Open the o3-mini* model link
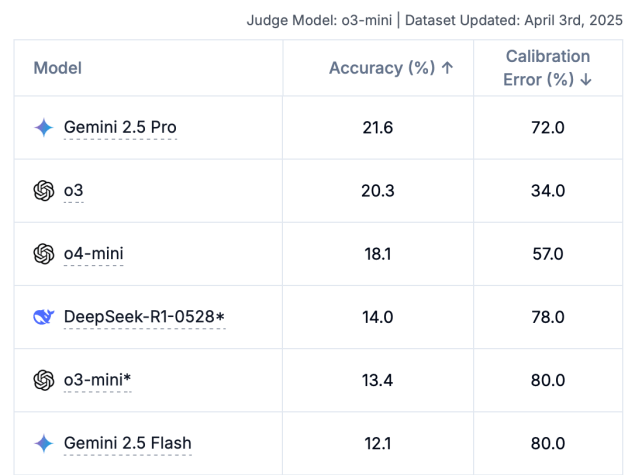 (x=97, y=380)
